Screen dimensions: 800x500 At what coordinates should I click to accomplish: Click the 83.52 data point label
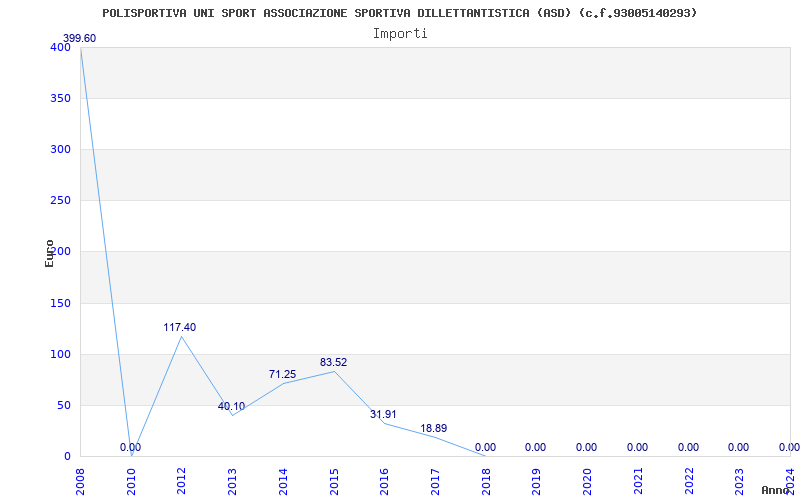(x=333, y=362)
